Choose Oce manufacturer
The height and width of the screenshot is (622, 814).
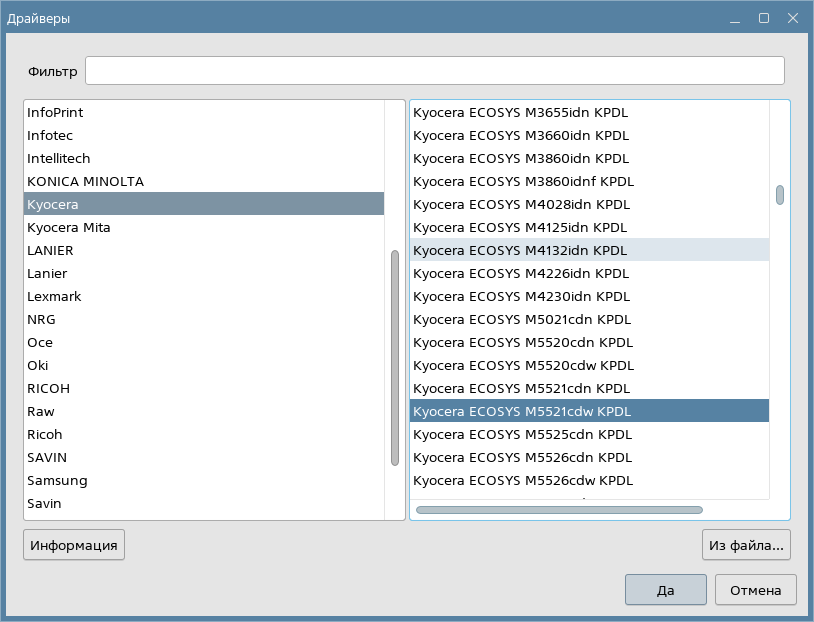coord(204,342)
